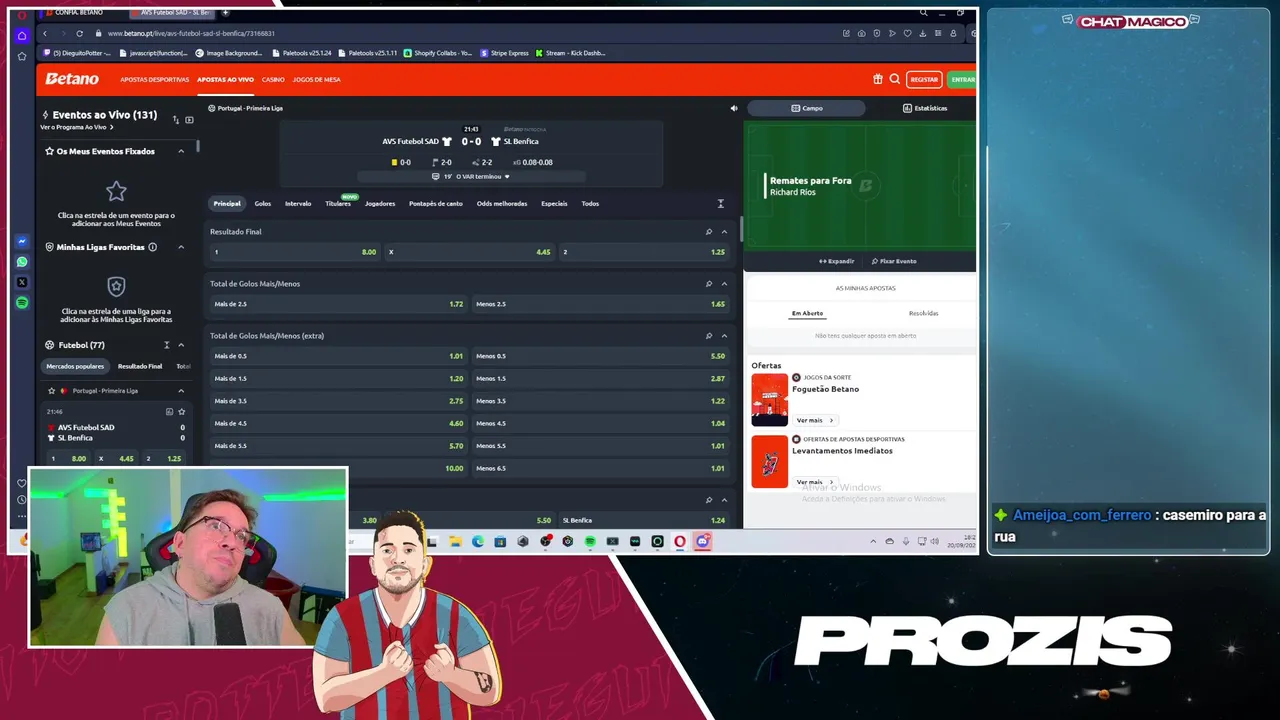1280x720 pixels.
Task: Click the Betano logo
Action: [x=72, y=79]
